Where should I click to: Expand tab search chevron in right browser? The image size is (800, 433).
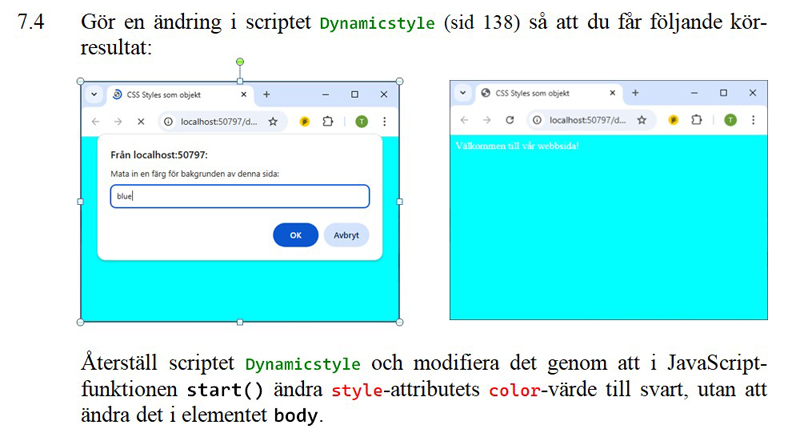click(x=463, y=93)
